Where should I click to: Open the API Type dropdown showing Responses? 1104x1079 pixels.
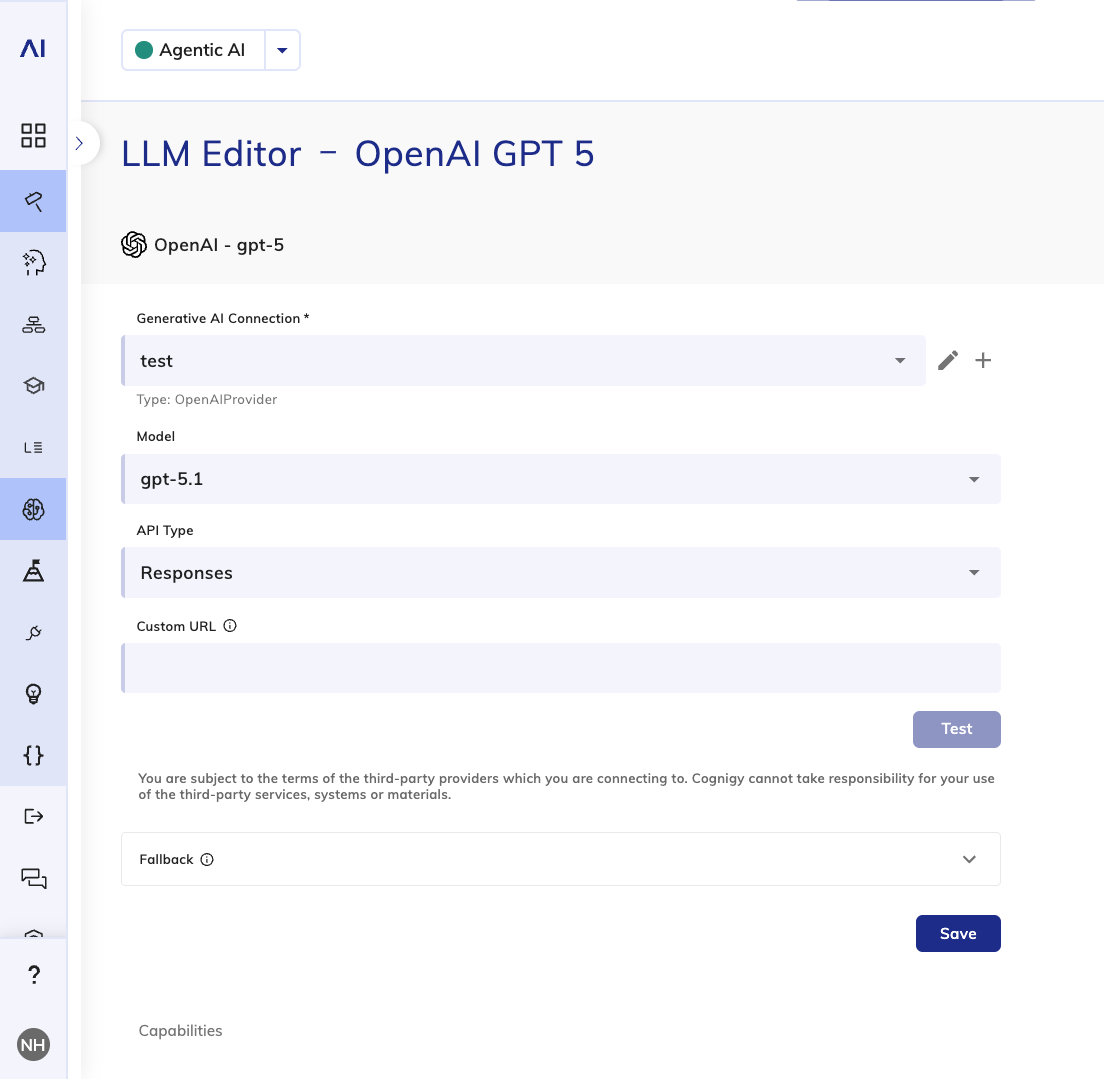(x=560, y=573)
